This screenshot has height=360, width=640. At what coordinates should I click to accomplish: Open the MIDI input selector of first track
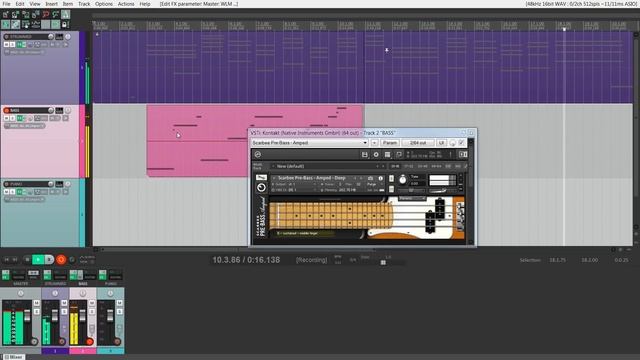tap(24, 52)
